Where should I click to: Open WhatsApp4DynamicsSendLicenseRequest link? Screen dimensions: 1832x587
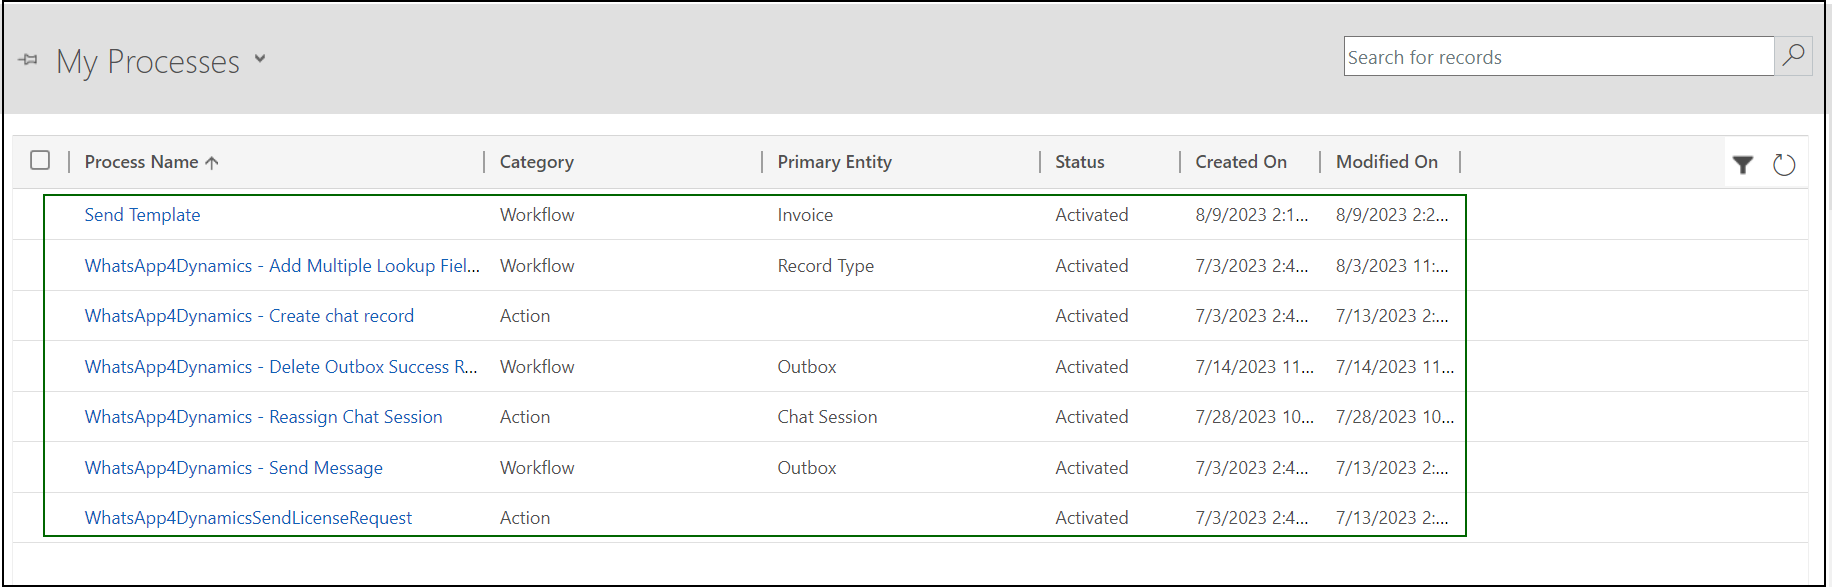[x=248, y=518]
